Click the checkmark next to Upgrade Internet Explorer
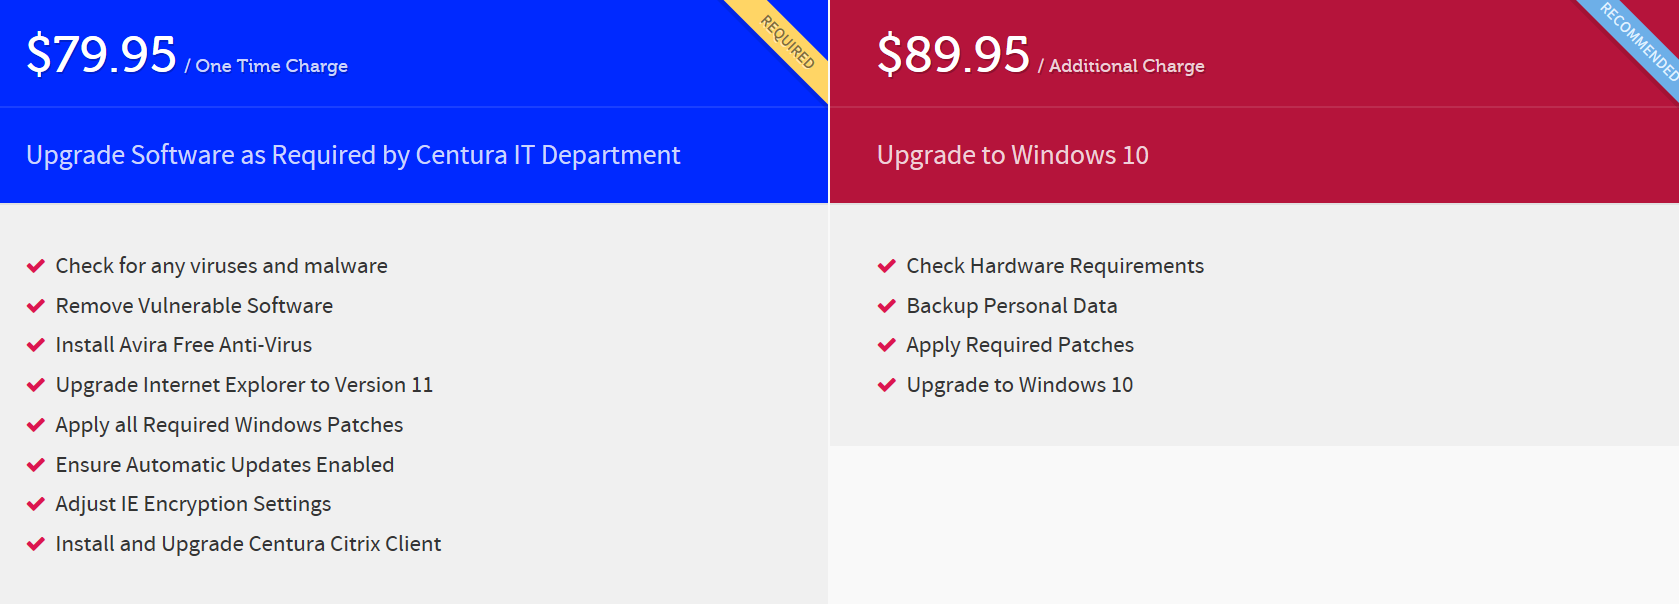The height and width of the screenshot is (604, 1679). [36, 385]
